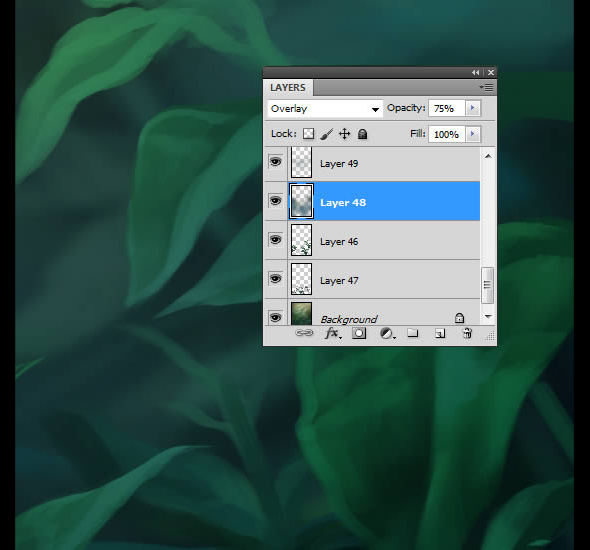The height and width of the screenshot is (550, 590).
Task: Create a new layer group folder
Action: coord(413,333)
